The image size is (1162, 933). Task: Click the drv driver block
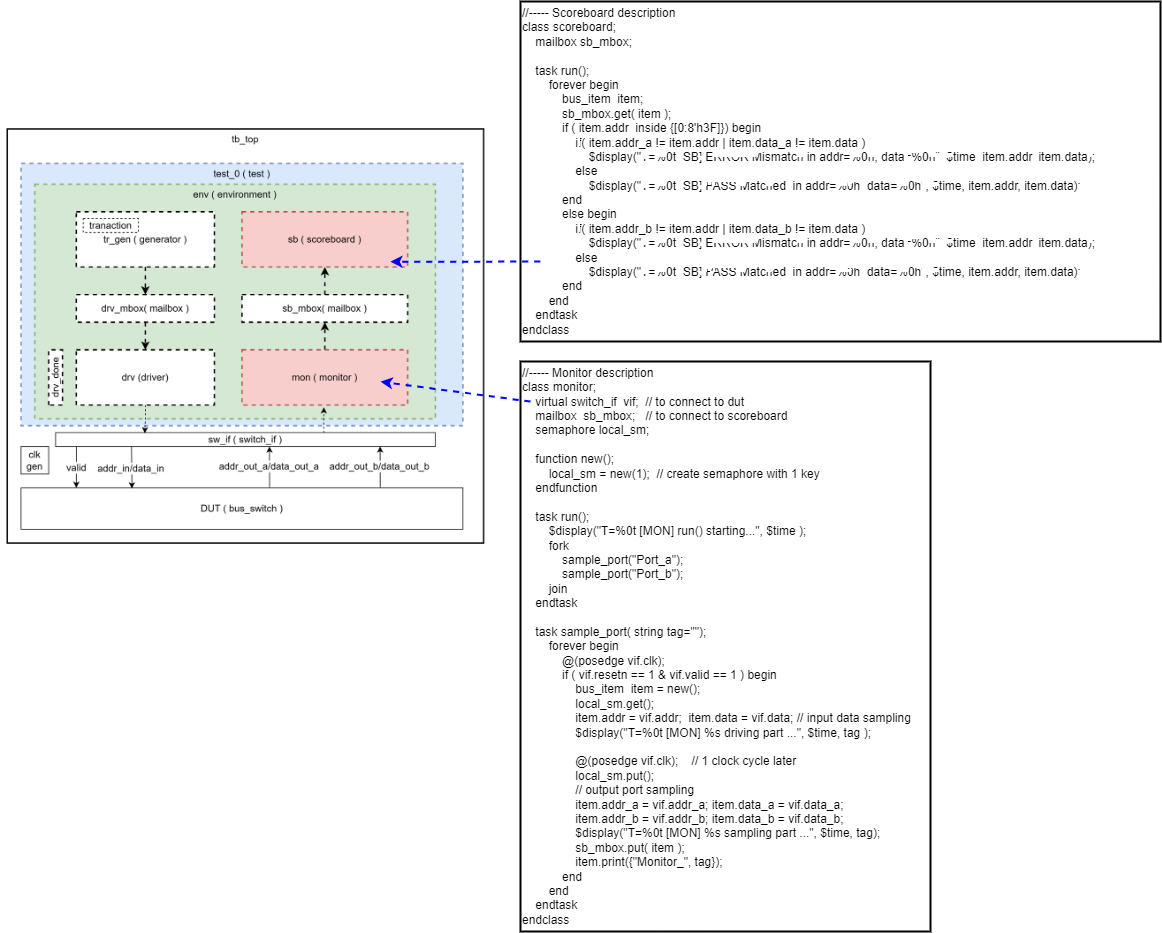pos(144,377)
